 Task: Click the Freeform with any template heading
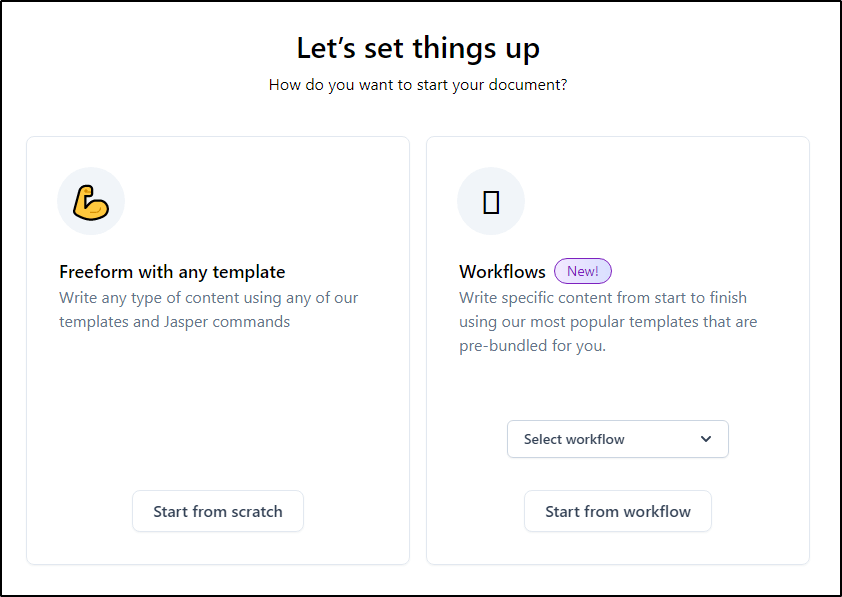click(x=172, y=271)
